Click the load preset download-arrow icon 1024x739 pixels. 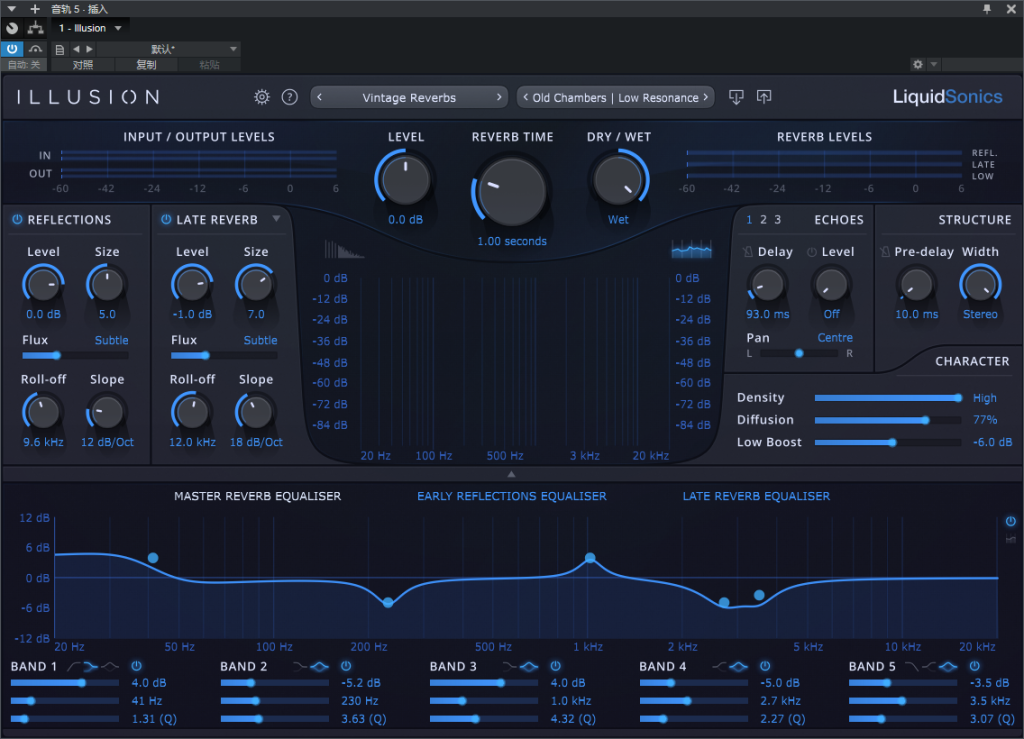(736, 97)
